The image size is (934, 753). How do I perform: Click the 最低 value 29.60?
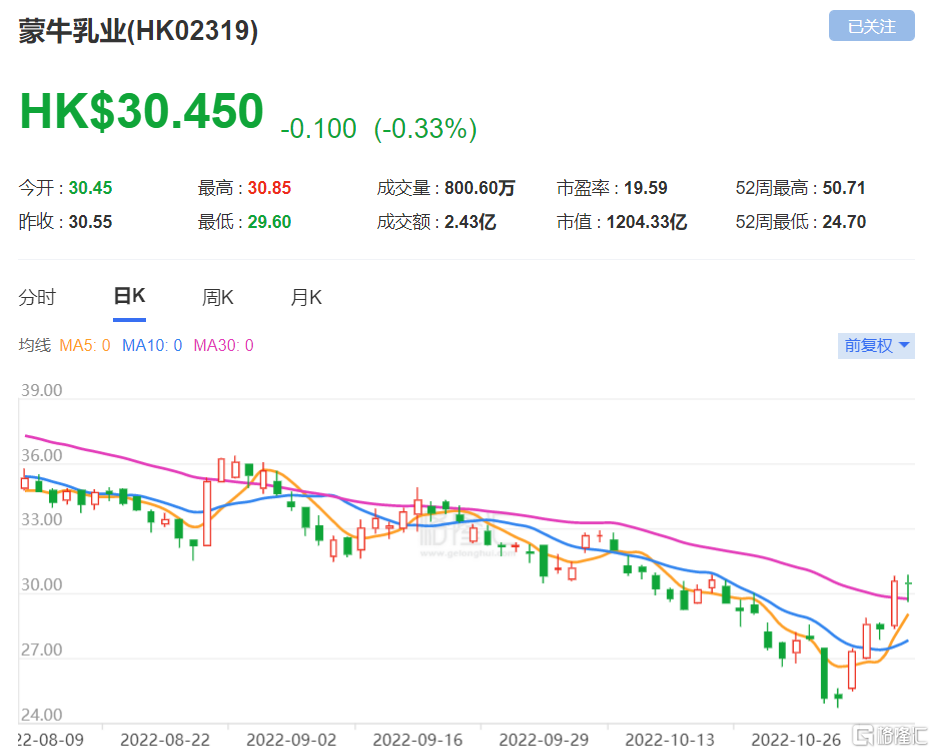(x=269, y=222)
